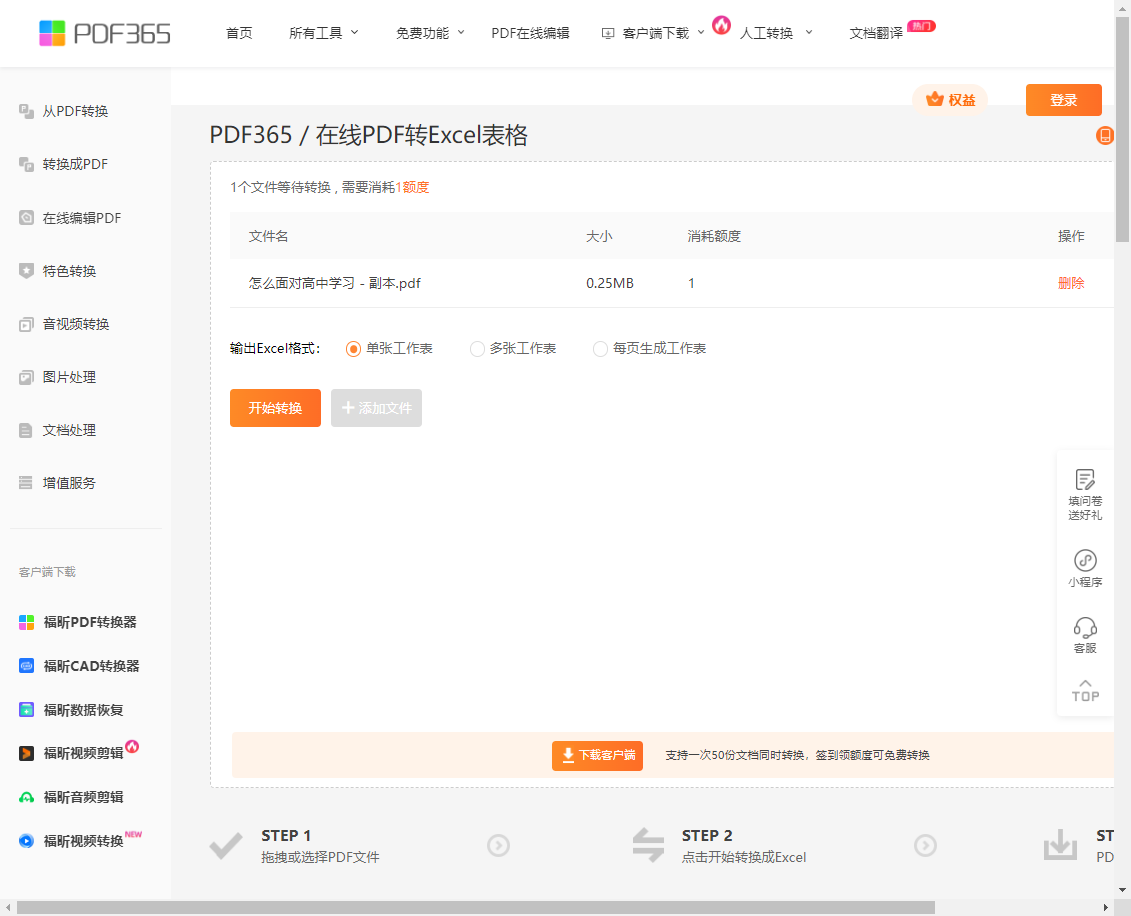The width and height of the screenshot is (1131, 916).
Task: Click the 权益 crown button
Action: coord(951,100)
